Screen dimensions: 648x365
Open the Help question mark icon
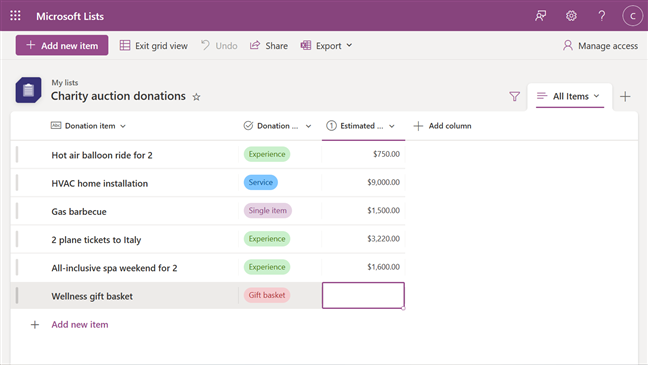602,16
